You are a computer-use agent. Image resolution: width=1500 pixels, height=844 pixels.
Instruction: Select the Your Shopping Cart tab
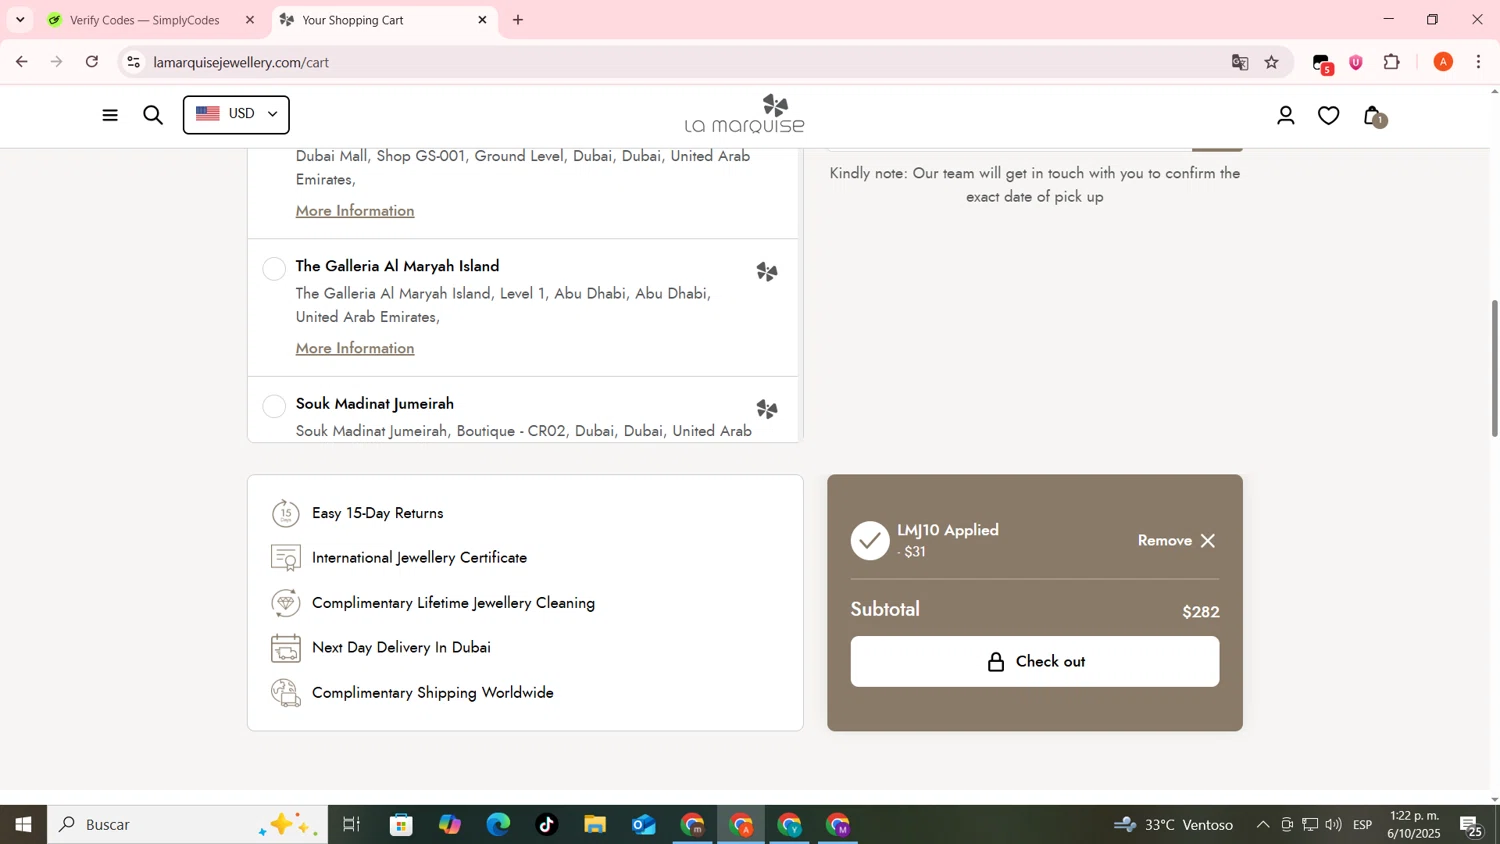[385, 20]
